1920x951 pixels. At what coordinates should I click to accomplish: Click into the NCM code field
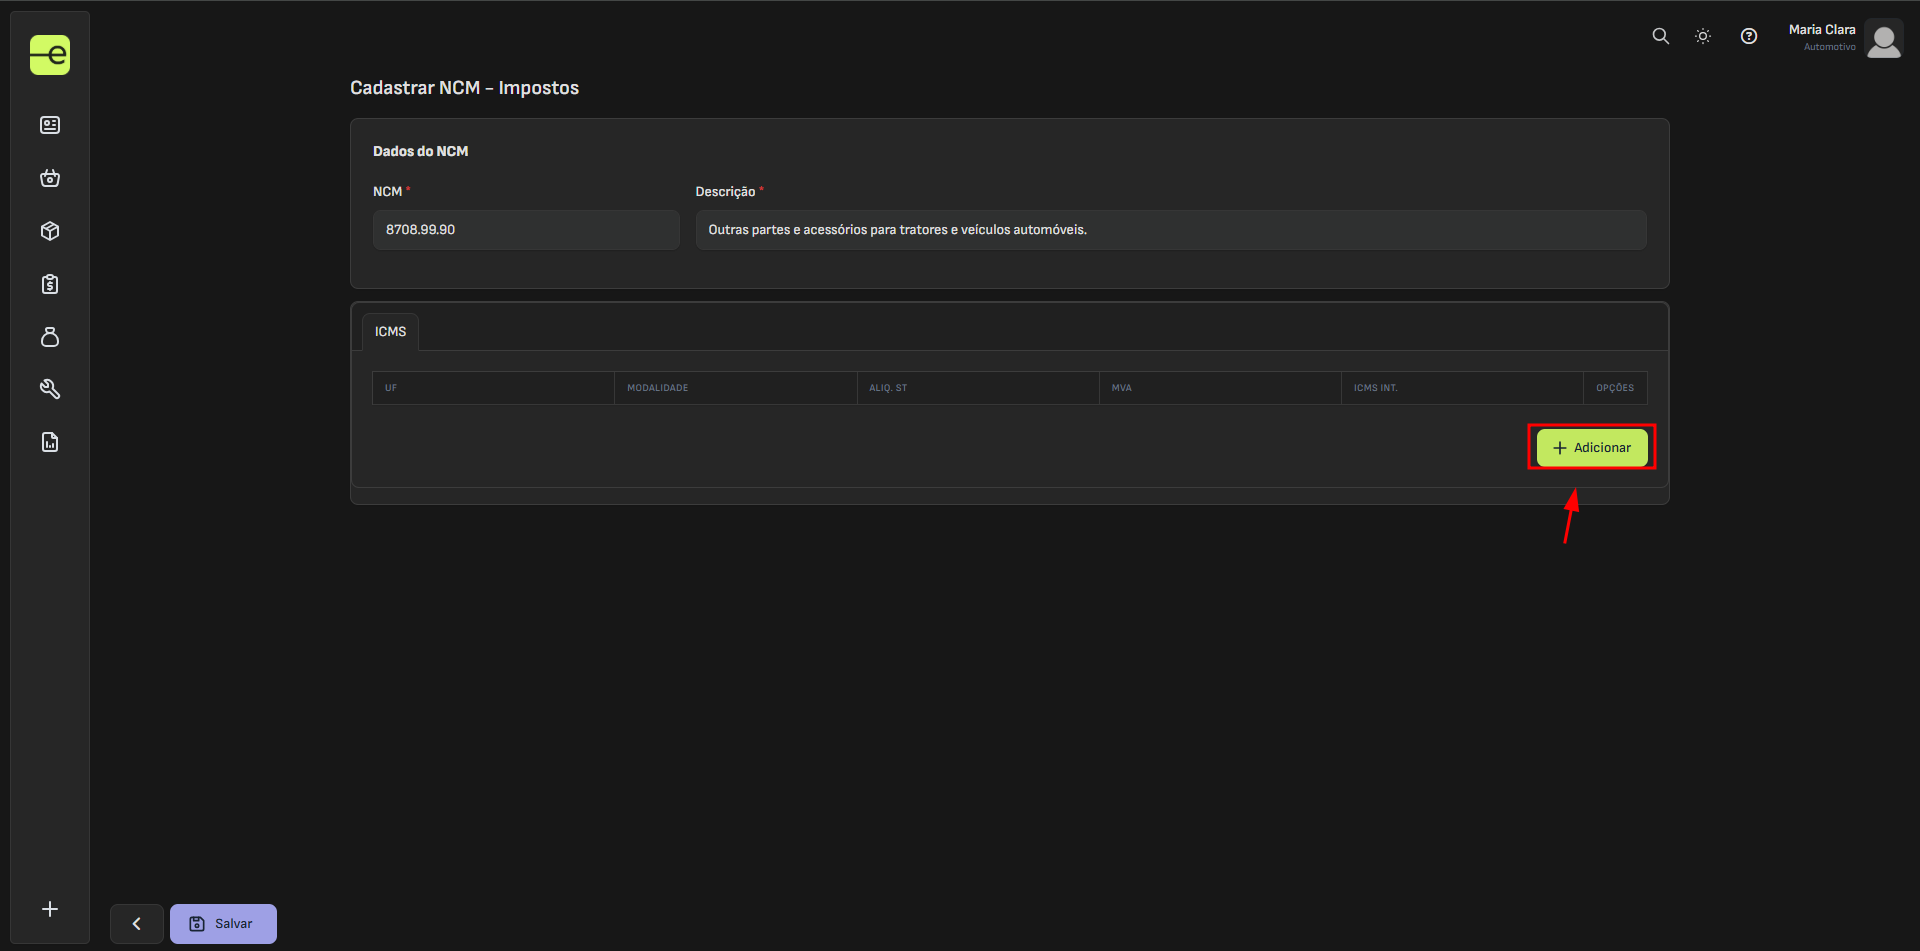coord(526,230)
